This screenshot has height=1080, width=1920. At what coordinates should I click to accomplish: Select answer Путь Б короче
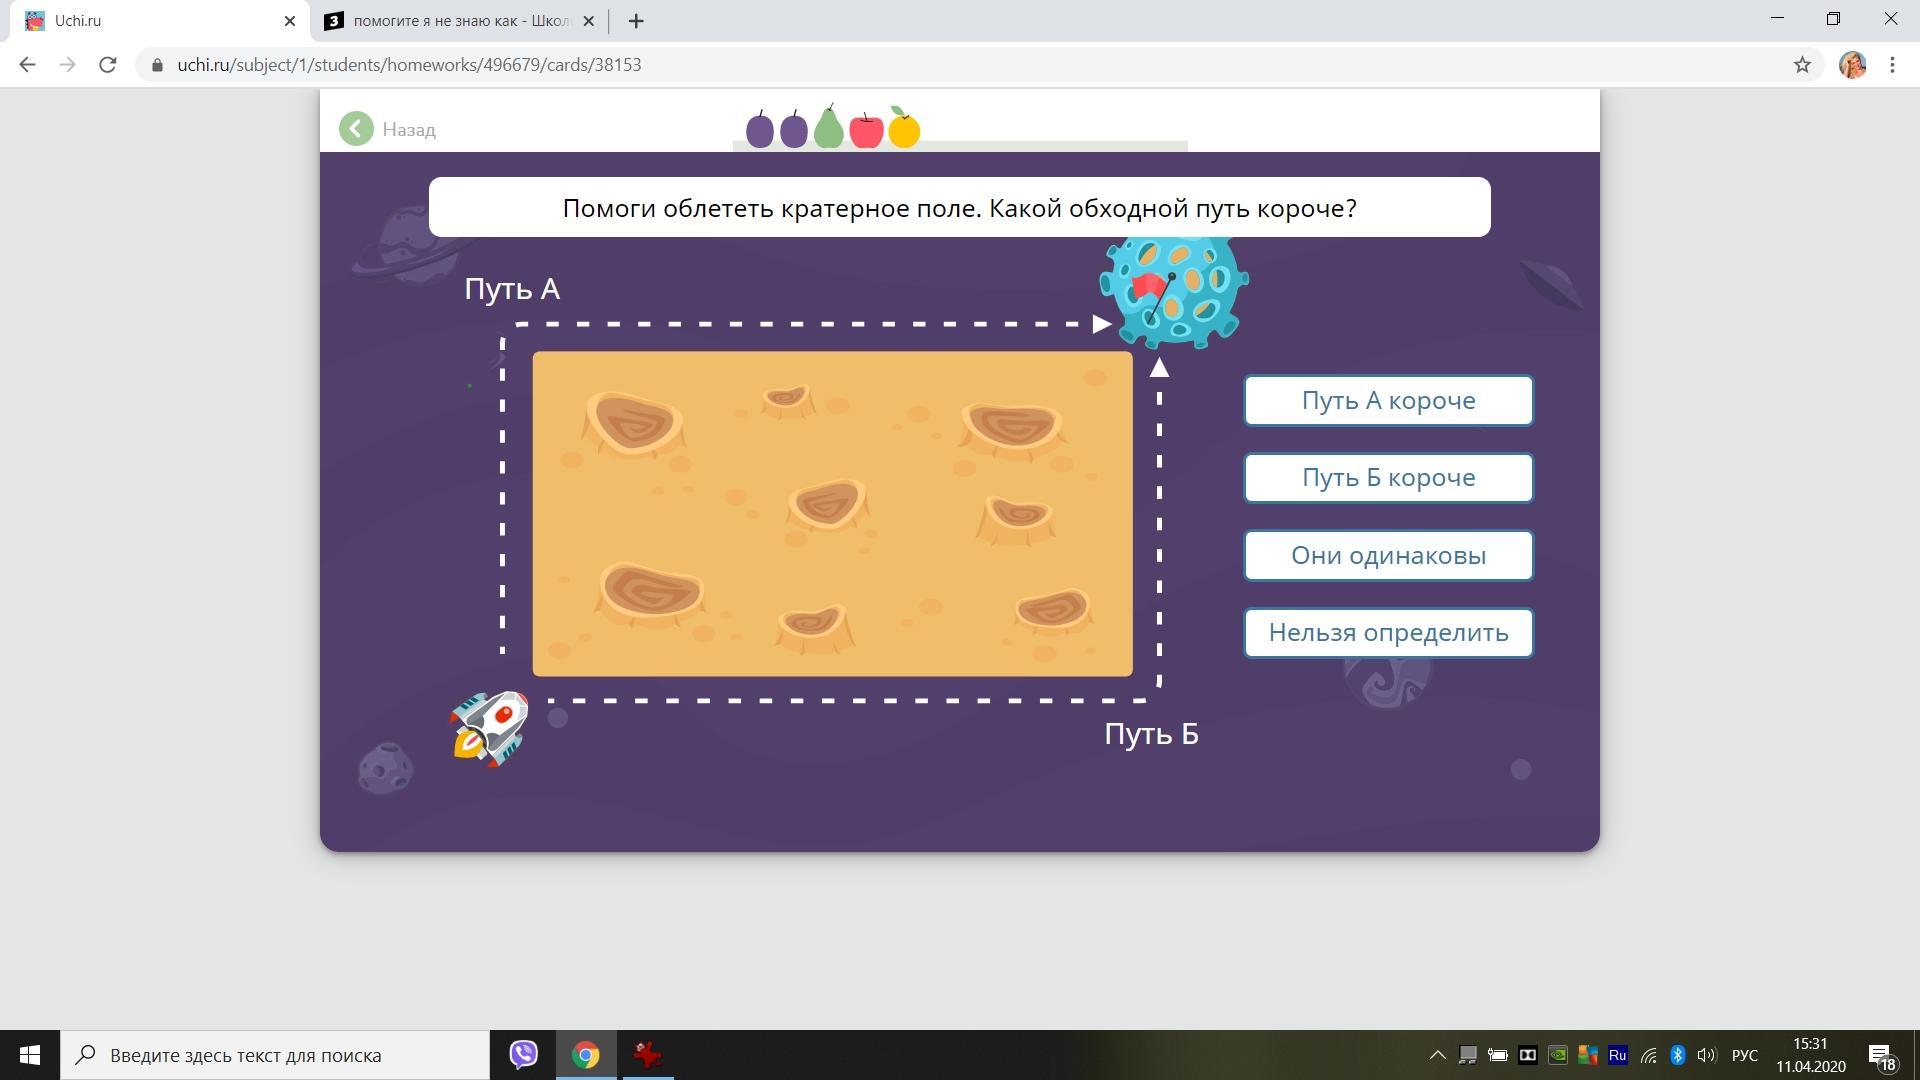[x=1388, y=477]
